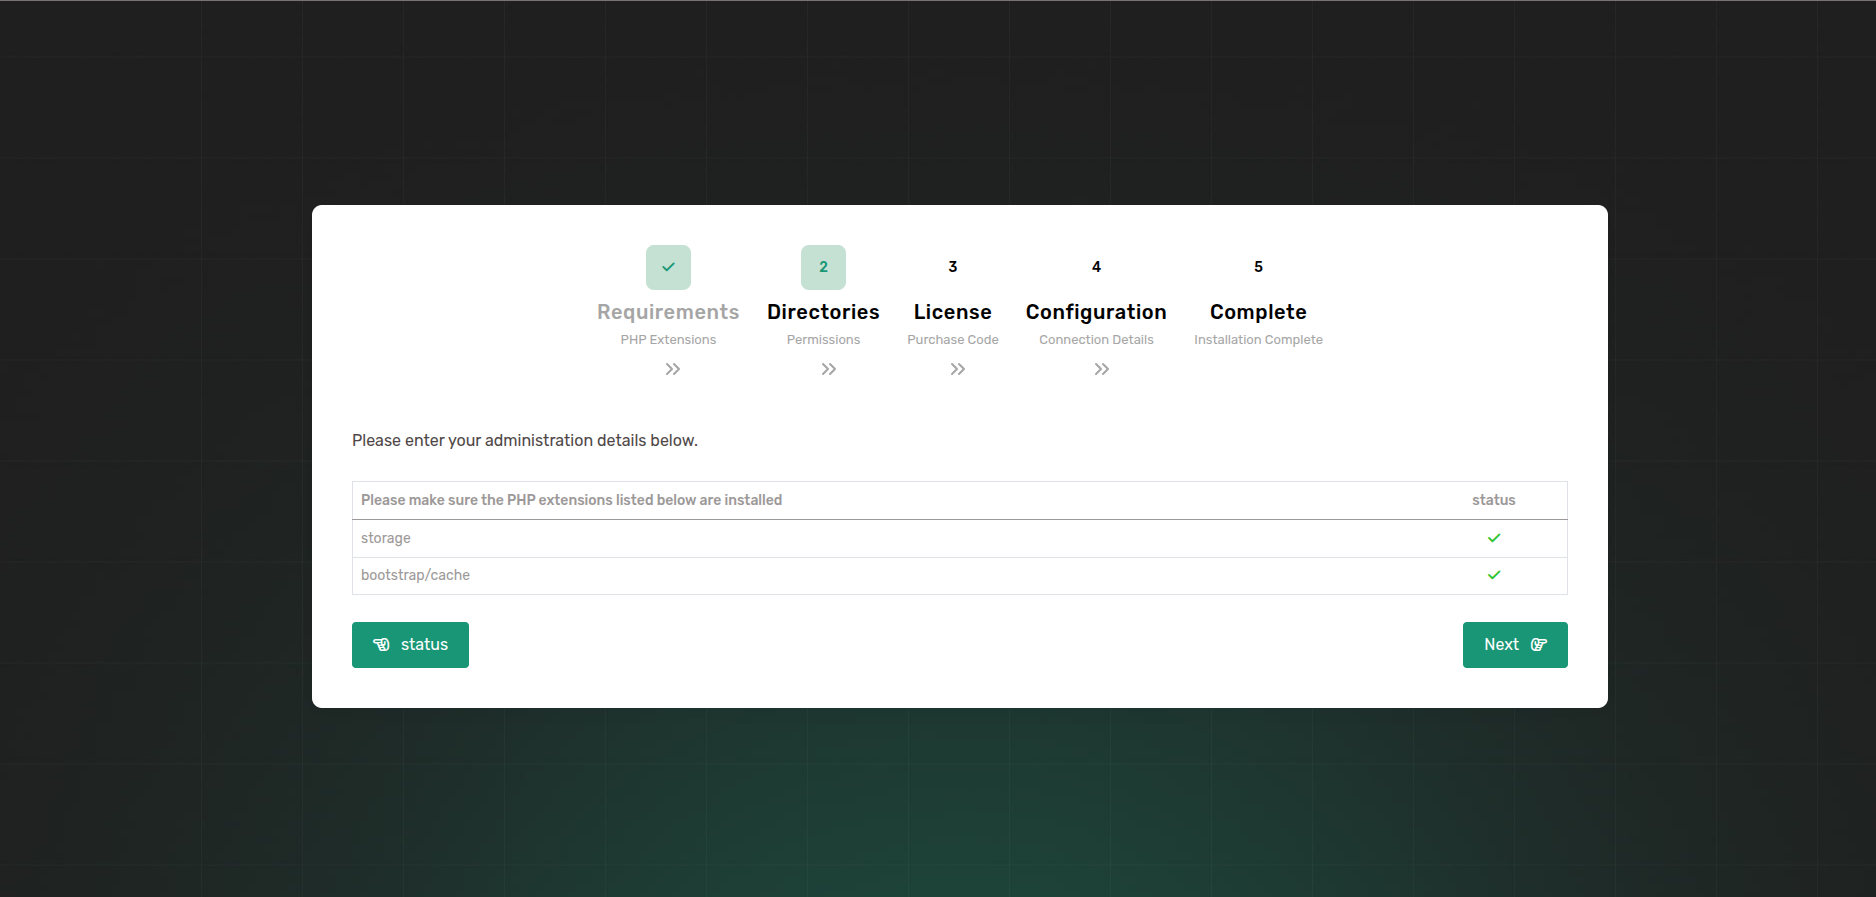
Task: Click the green checkmark in storage row
Action: coord(1494,538)
